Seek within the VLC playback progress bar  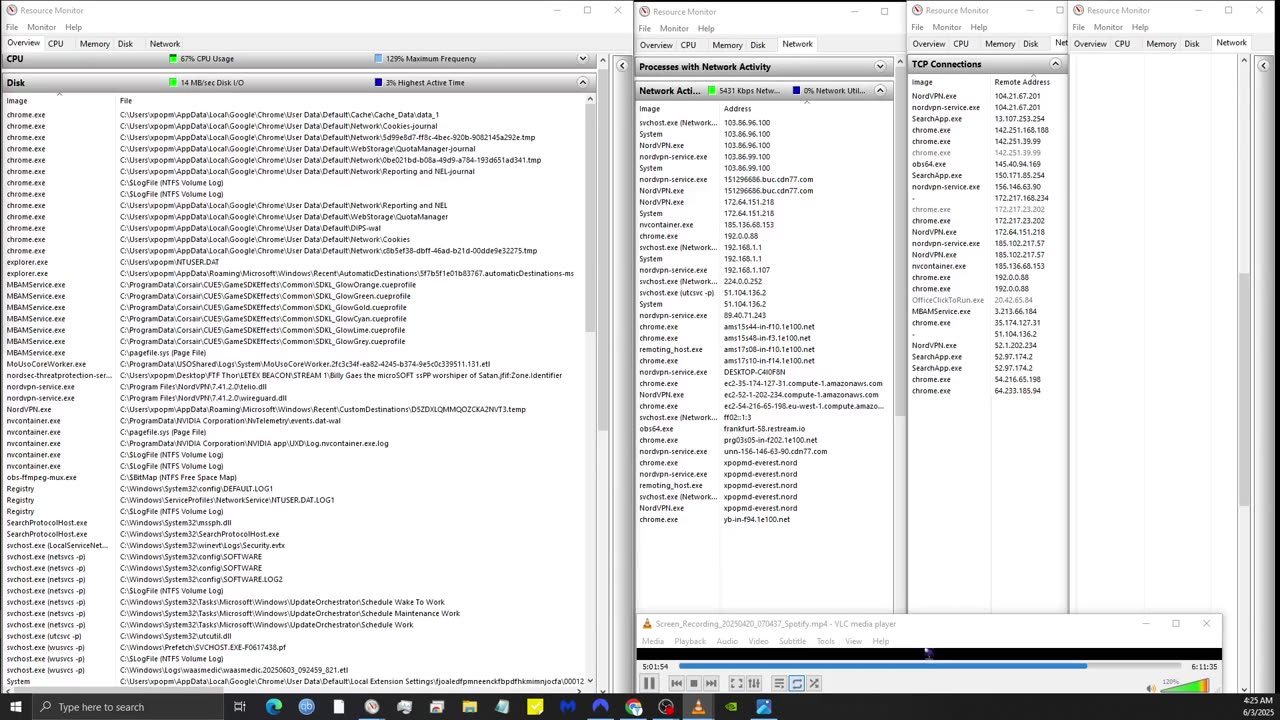(x=928, y=666)
